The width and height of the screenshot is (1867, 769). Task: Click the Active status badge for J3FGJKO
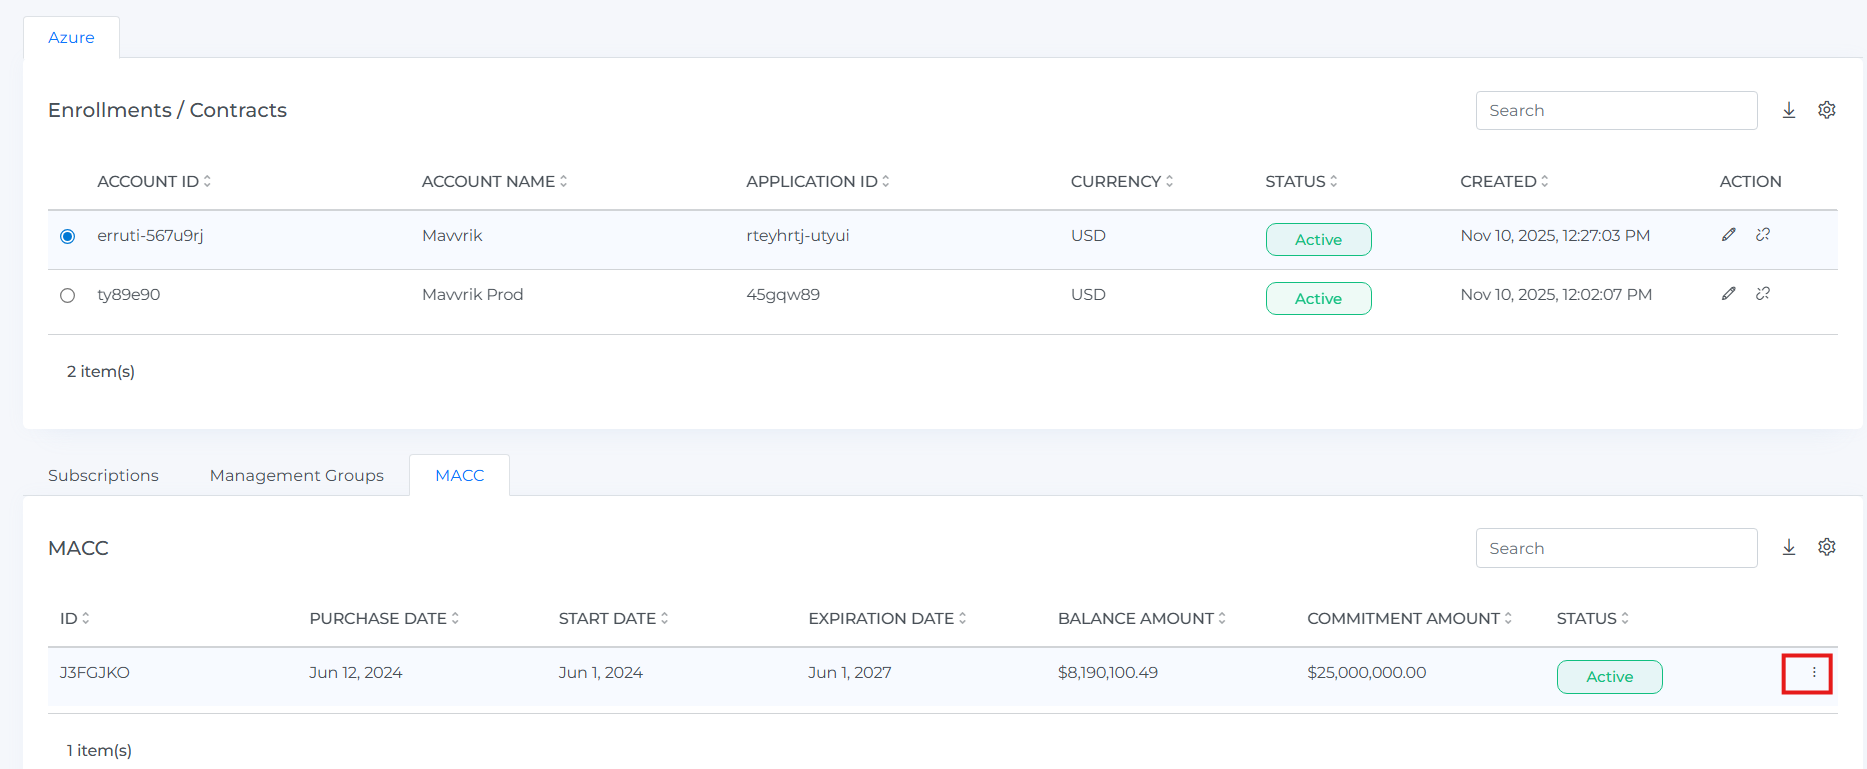pyautogui.click(x=1609, y=677)
